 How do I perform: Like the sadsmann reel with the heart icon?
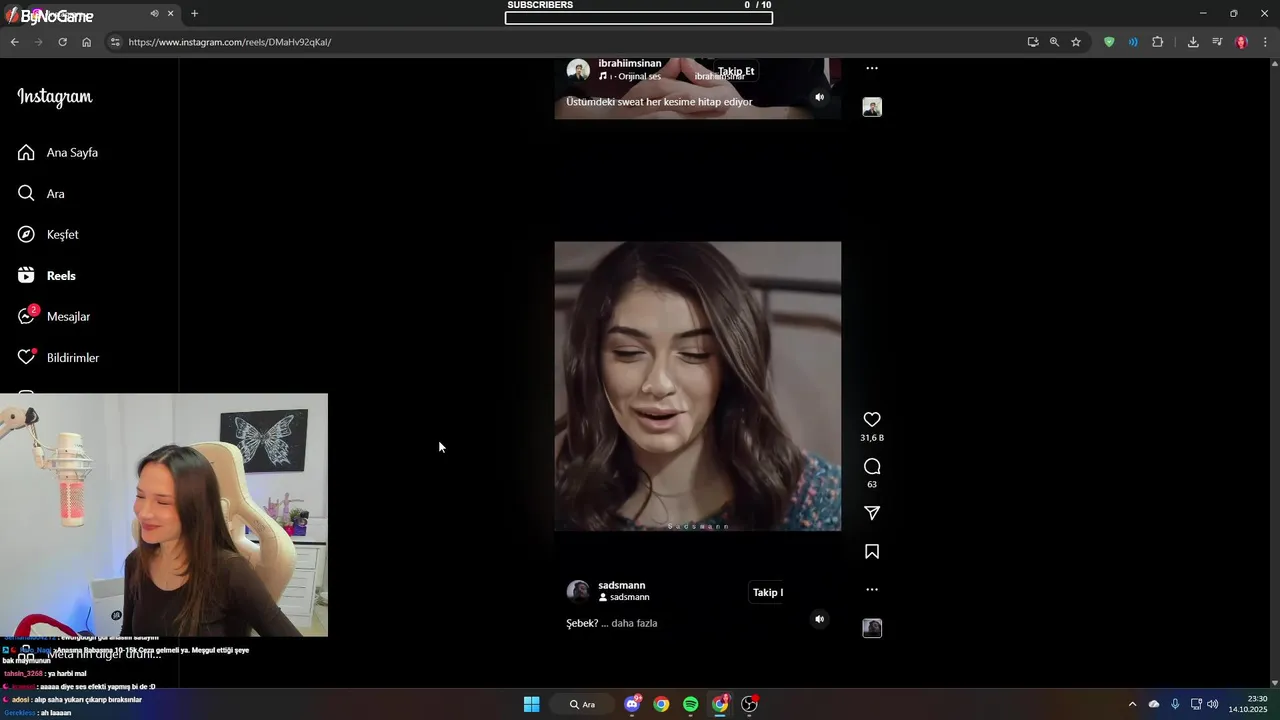(x=872, y=420)
